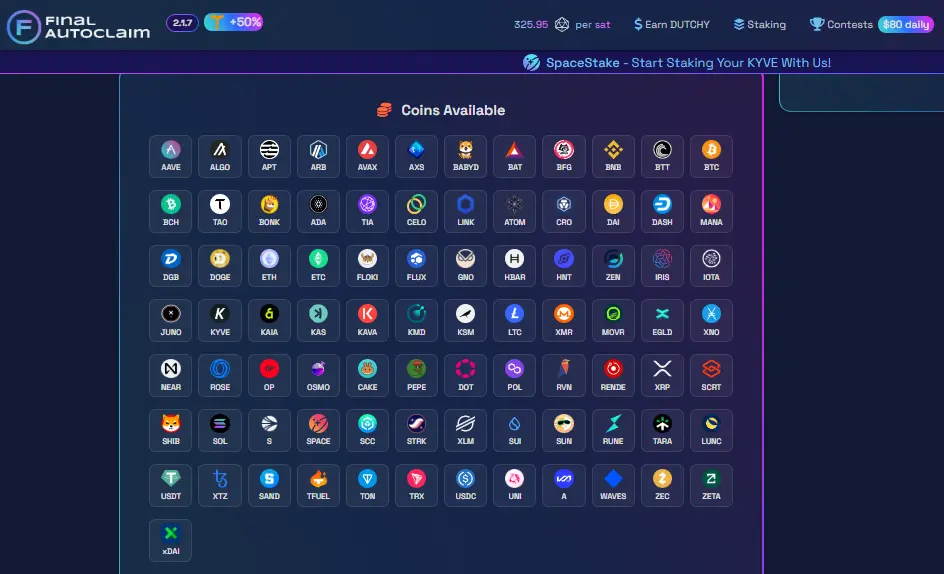Viewport: 944px width, 574px height.
Task: Choose the DOT coin tile
Action: click(465, 376)
